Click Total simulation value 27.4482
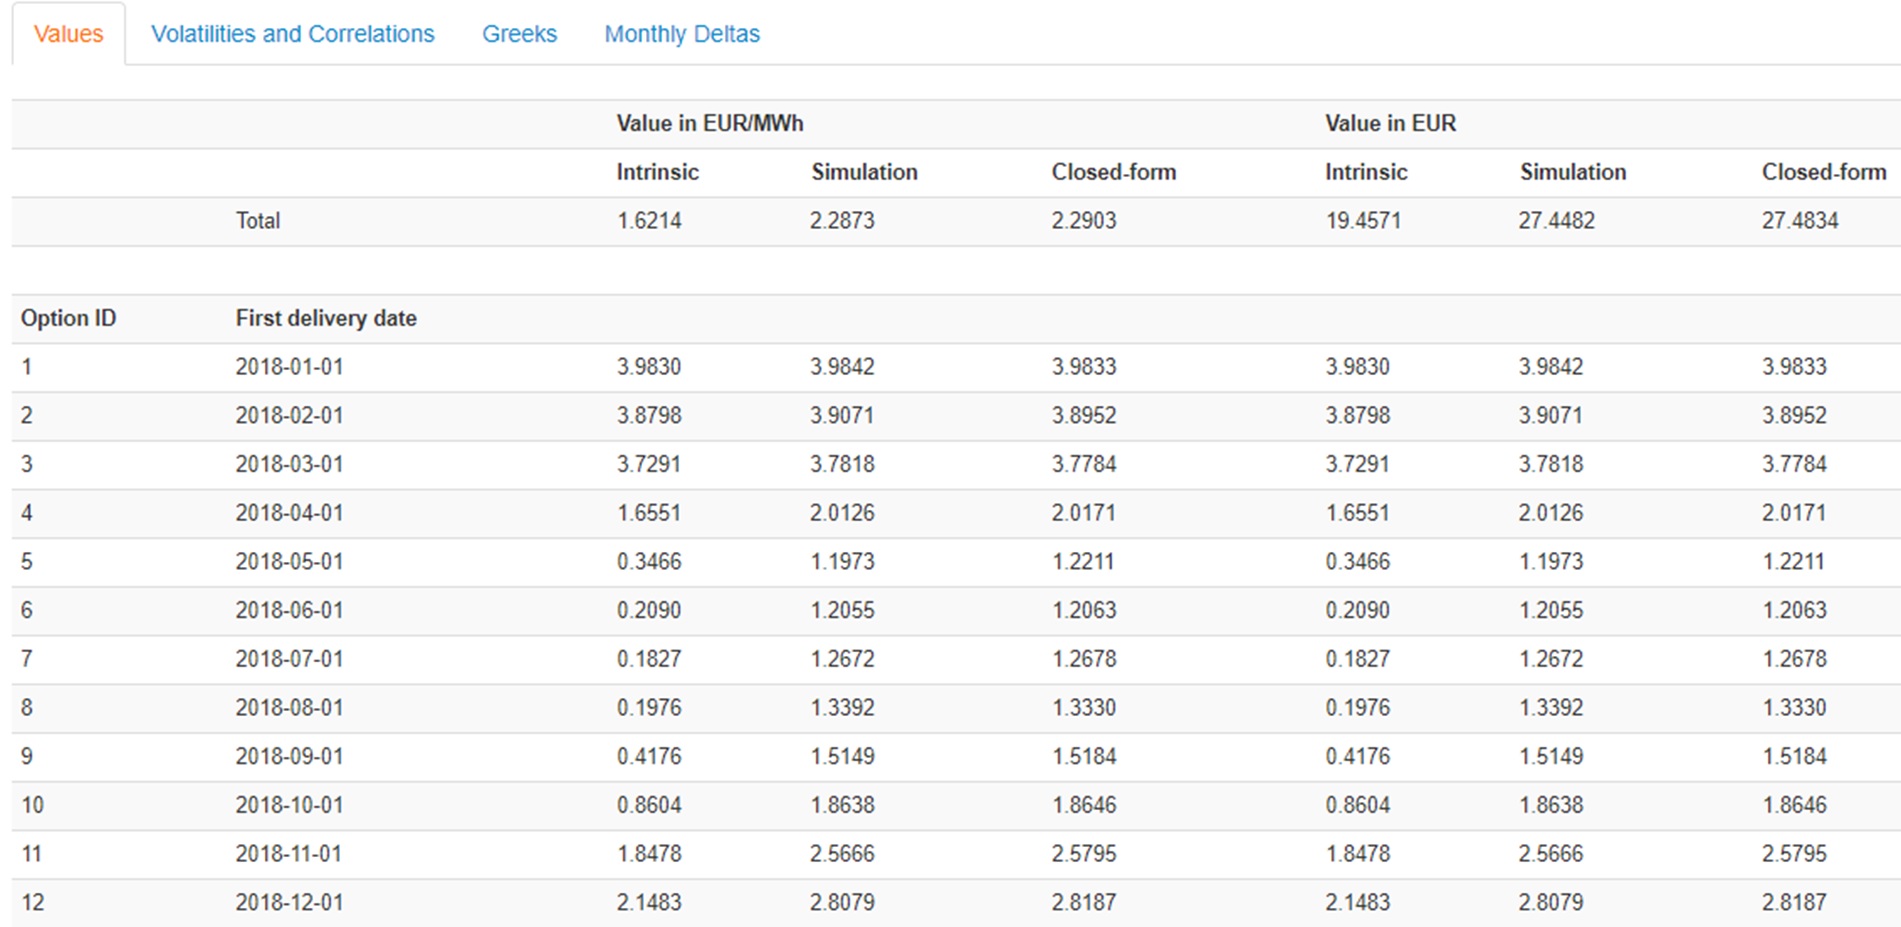Screen dimensions: 1901x927 [x=1556, y=221]
